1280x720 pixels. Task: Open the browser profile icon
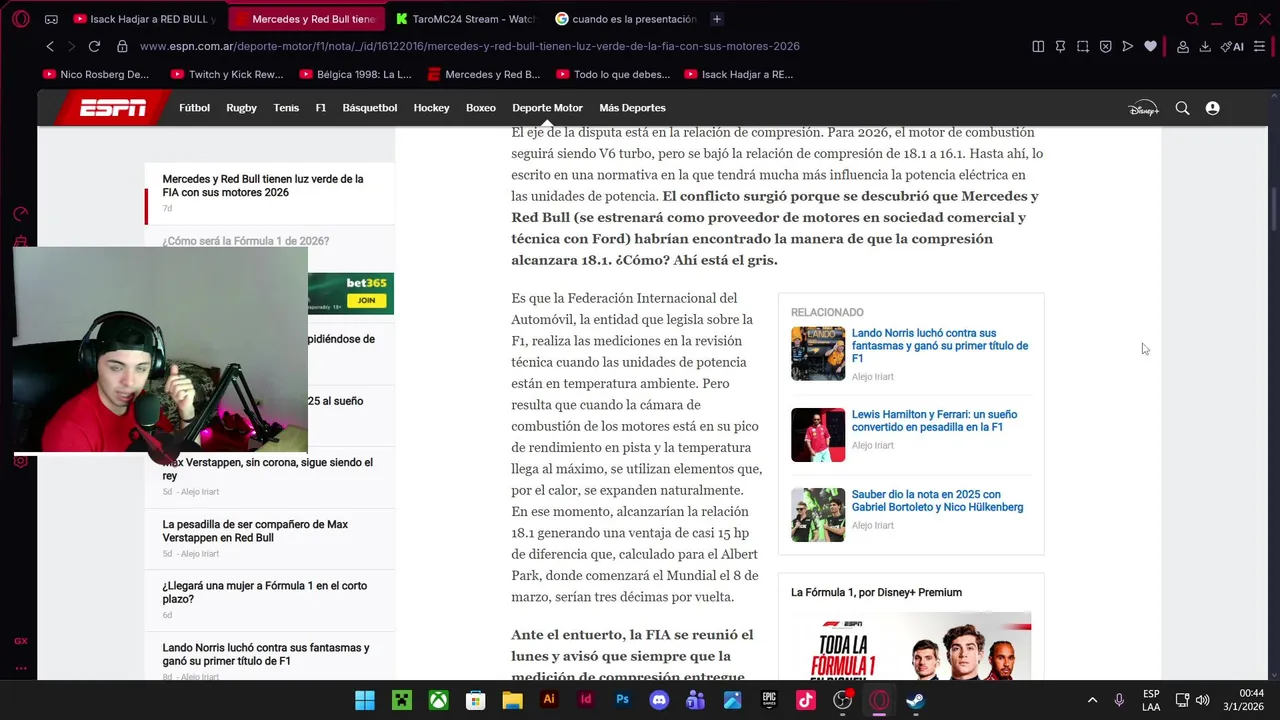[1183, 46]
